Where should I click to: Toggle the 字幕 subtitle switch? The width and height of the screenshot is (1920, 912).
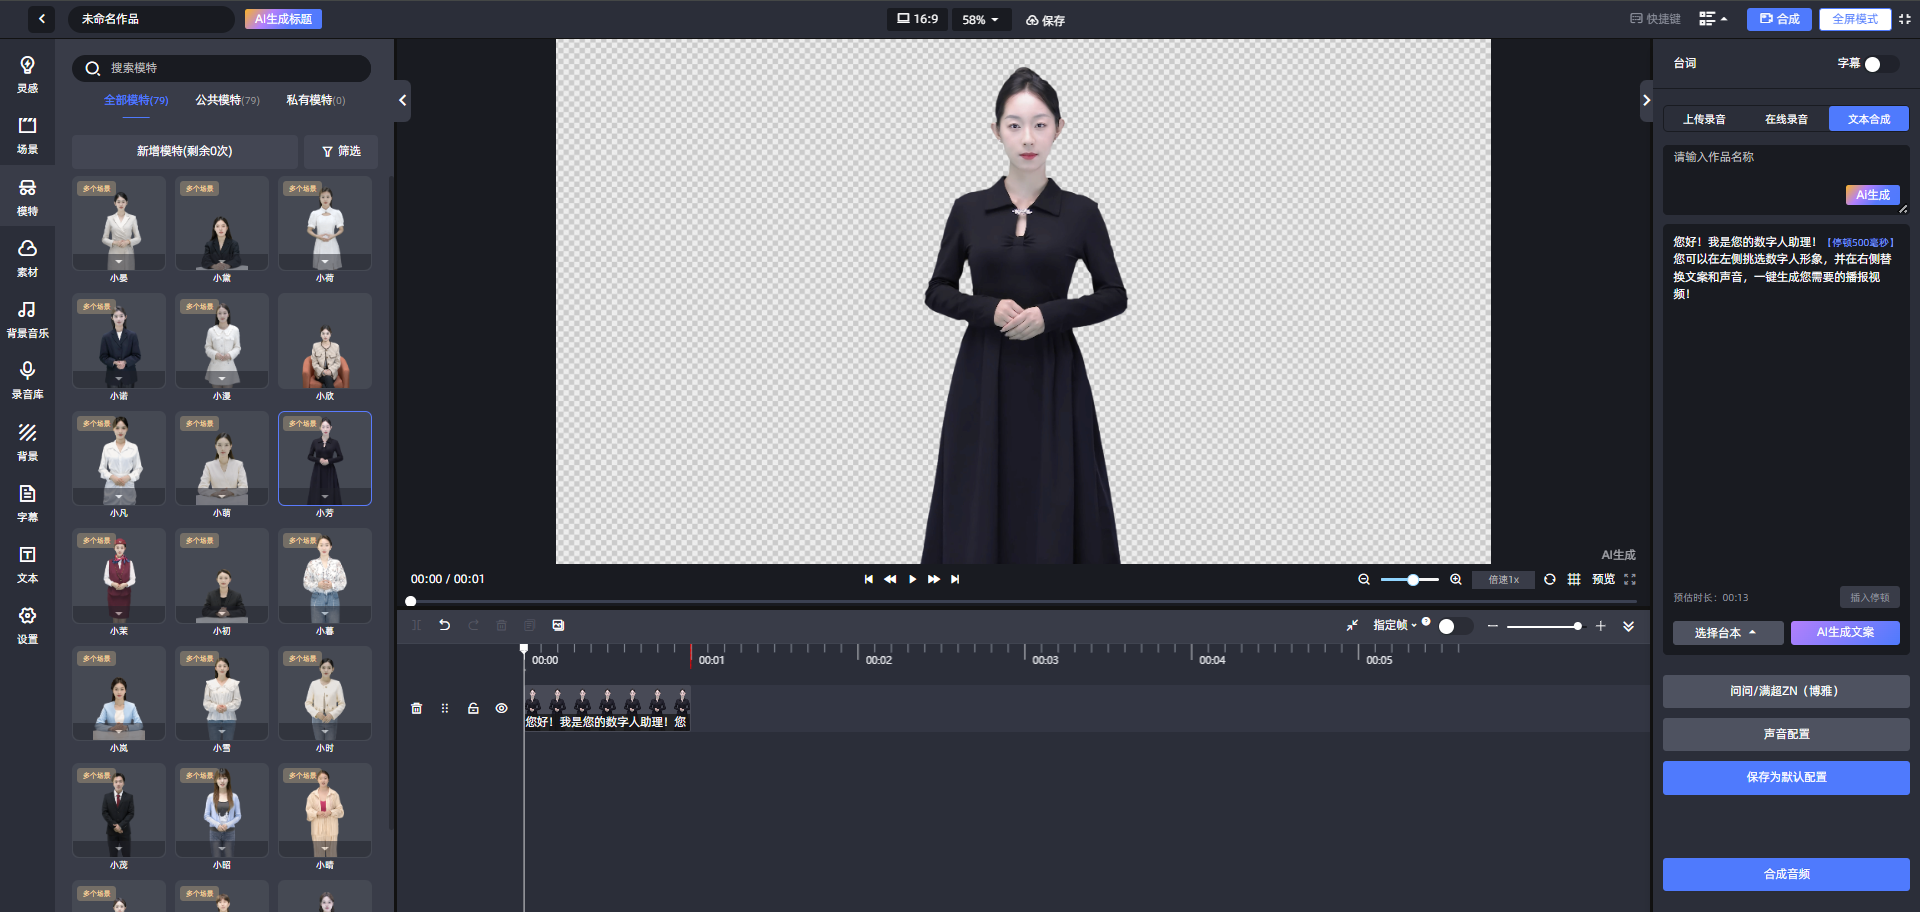click(1880, 64)
